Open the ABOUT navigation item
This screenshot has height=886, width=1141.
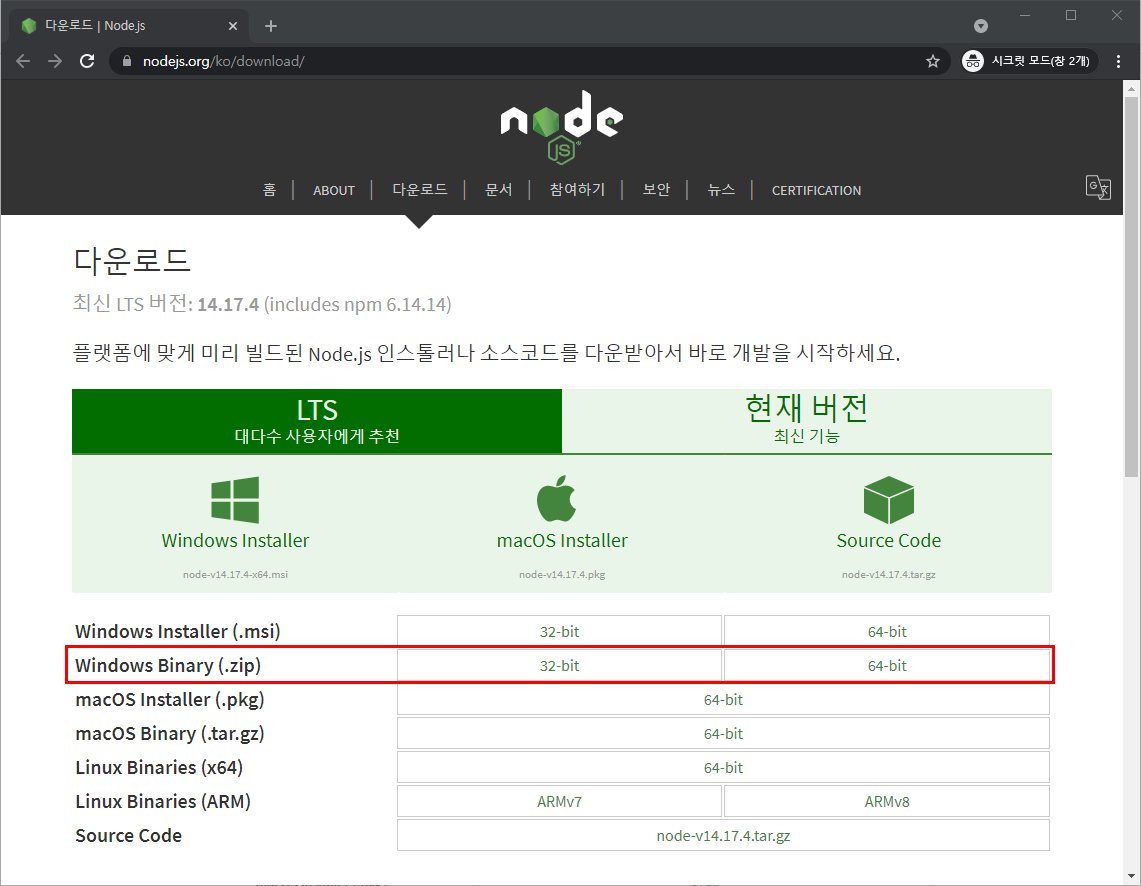[334, 191]
